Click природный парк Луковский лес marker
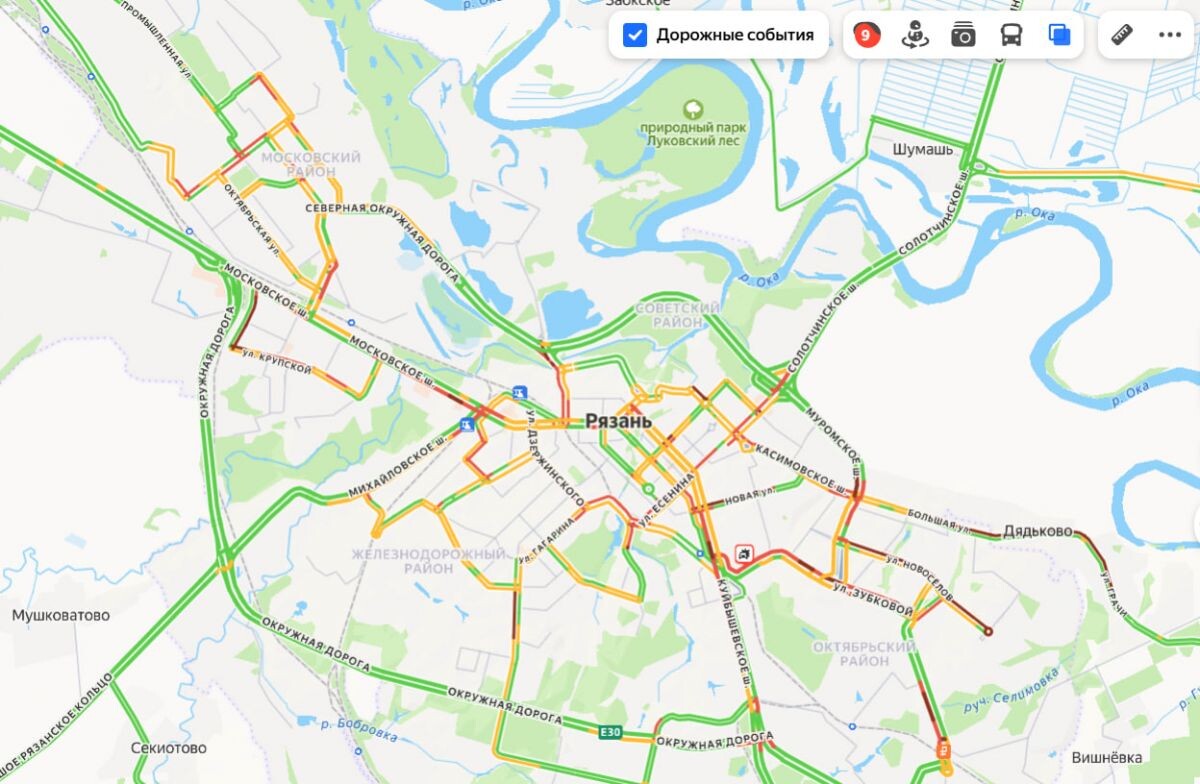Image resolution: width=1200 pixels, height=784 pixels. click(x=691, y=107)
